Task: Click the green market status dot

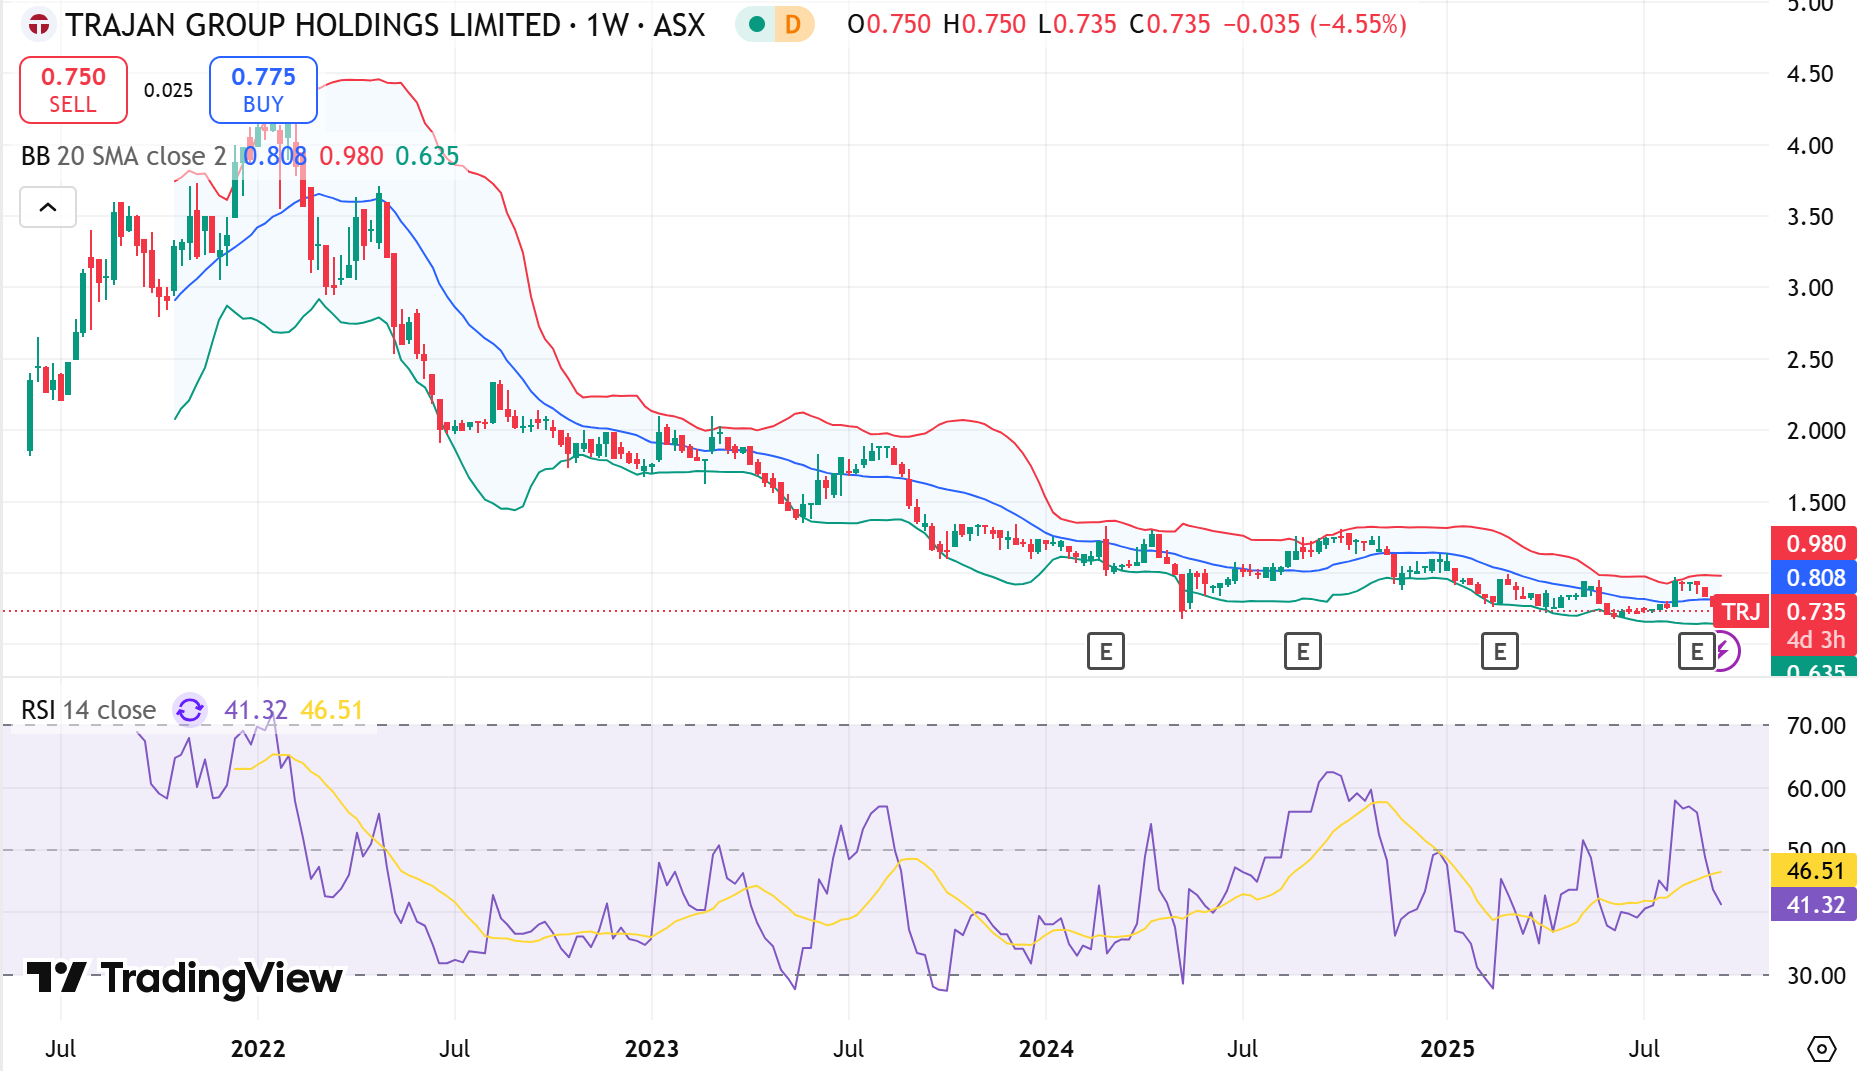Action: (x=757, y=25)
